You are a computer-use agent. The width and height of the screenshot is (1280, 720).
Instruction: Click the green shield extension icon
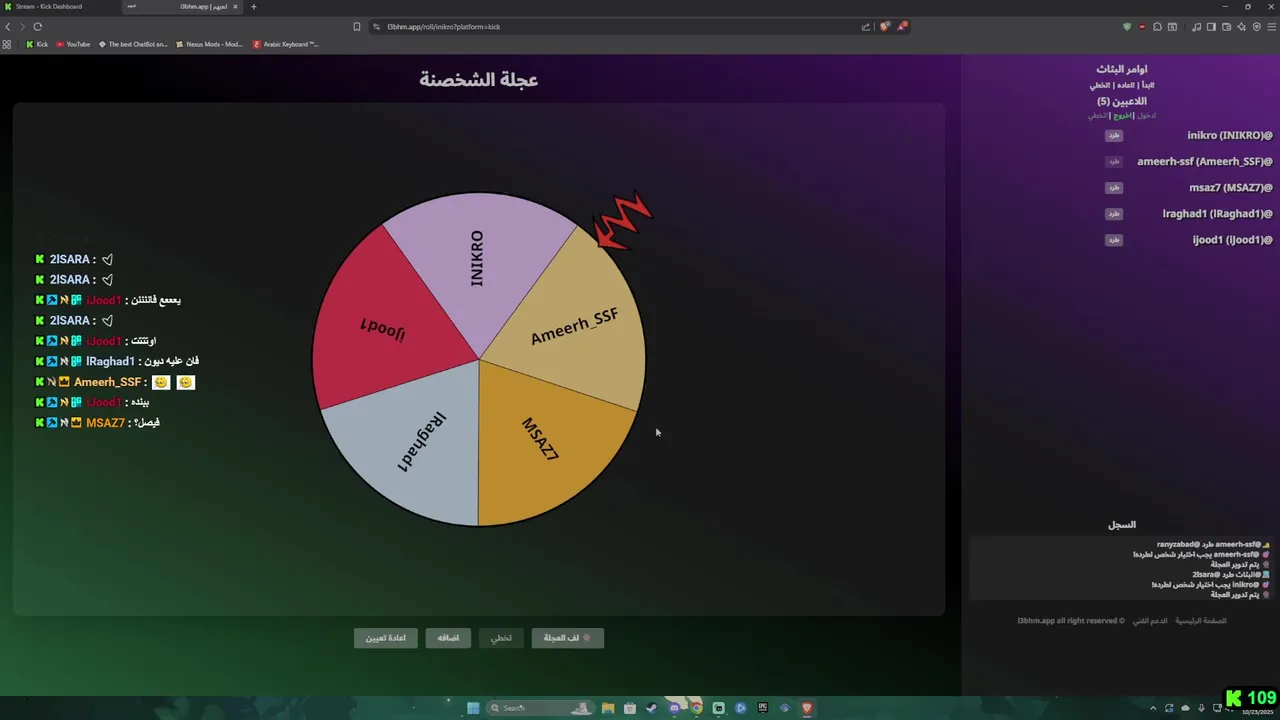coord(1127,26)
